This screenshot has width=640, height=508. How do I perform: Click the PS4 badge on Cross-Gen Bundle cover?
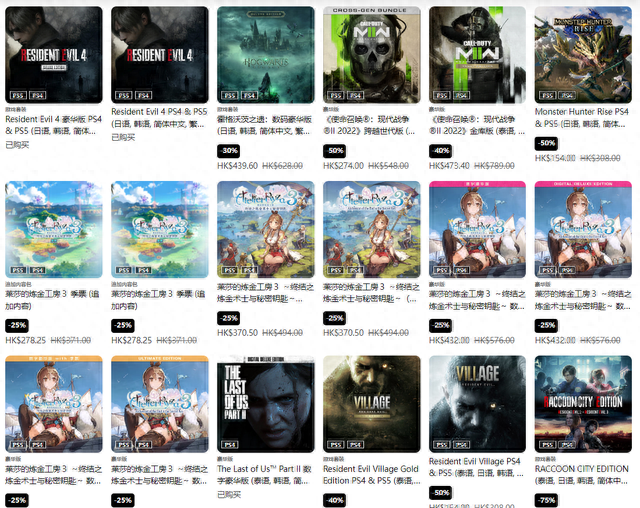tap(355, 95)
